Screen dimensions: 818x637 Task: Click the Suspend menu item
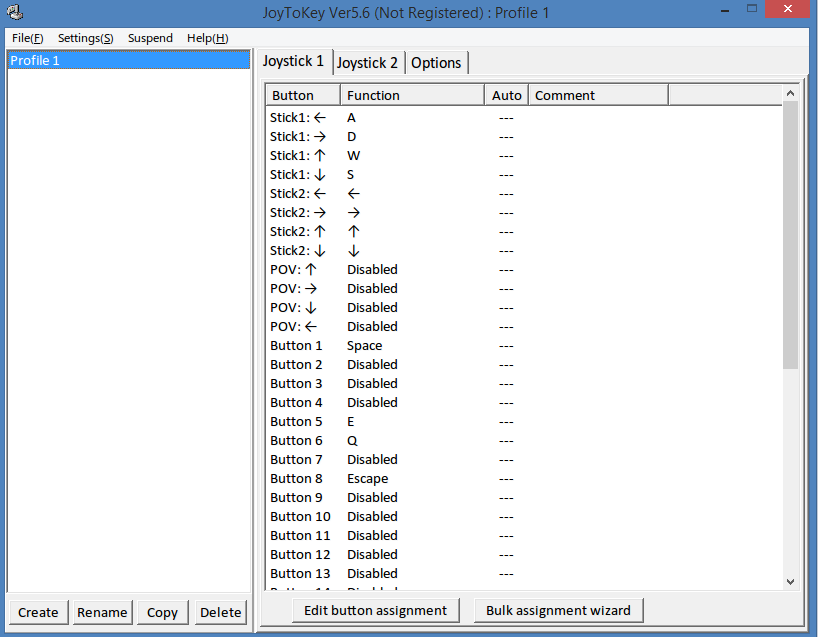point(150,38)
